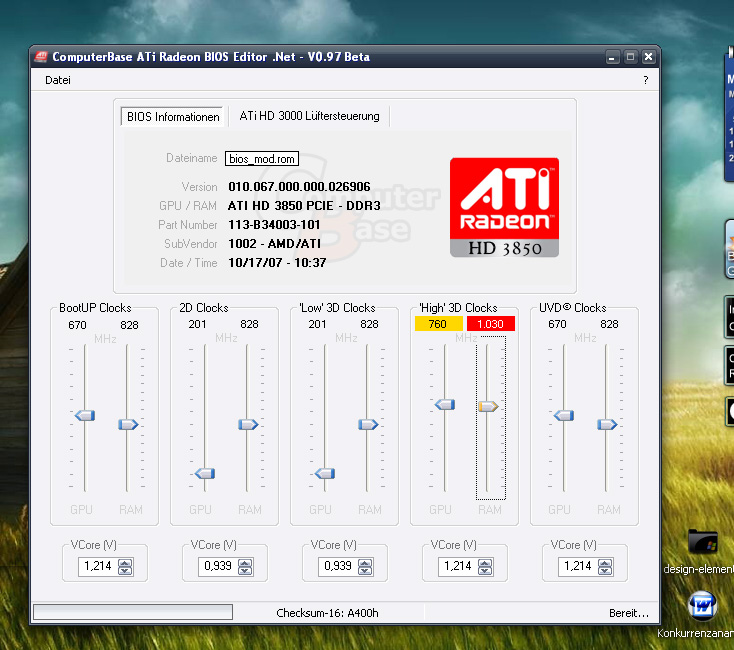The width and height of the screenshot is (734, 650).
Task: Grab the BootUP Clocks RAM slider handle
Action: 128,424
